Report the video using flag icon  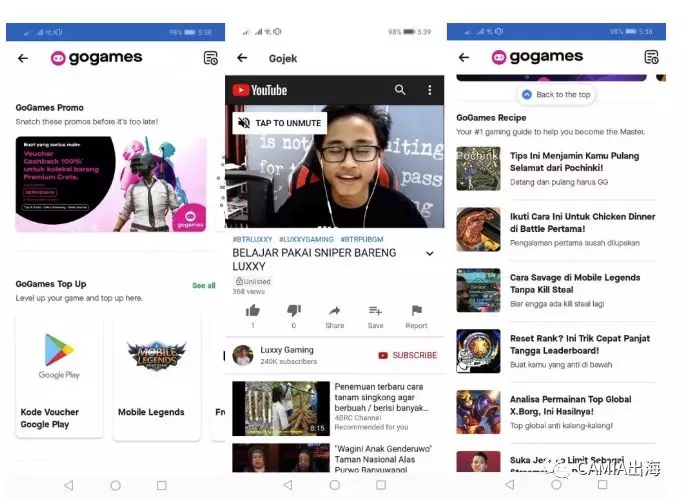click(416, 311)
